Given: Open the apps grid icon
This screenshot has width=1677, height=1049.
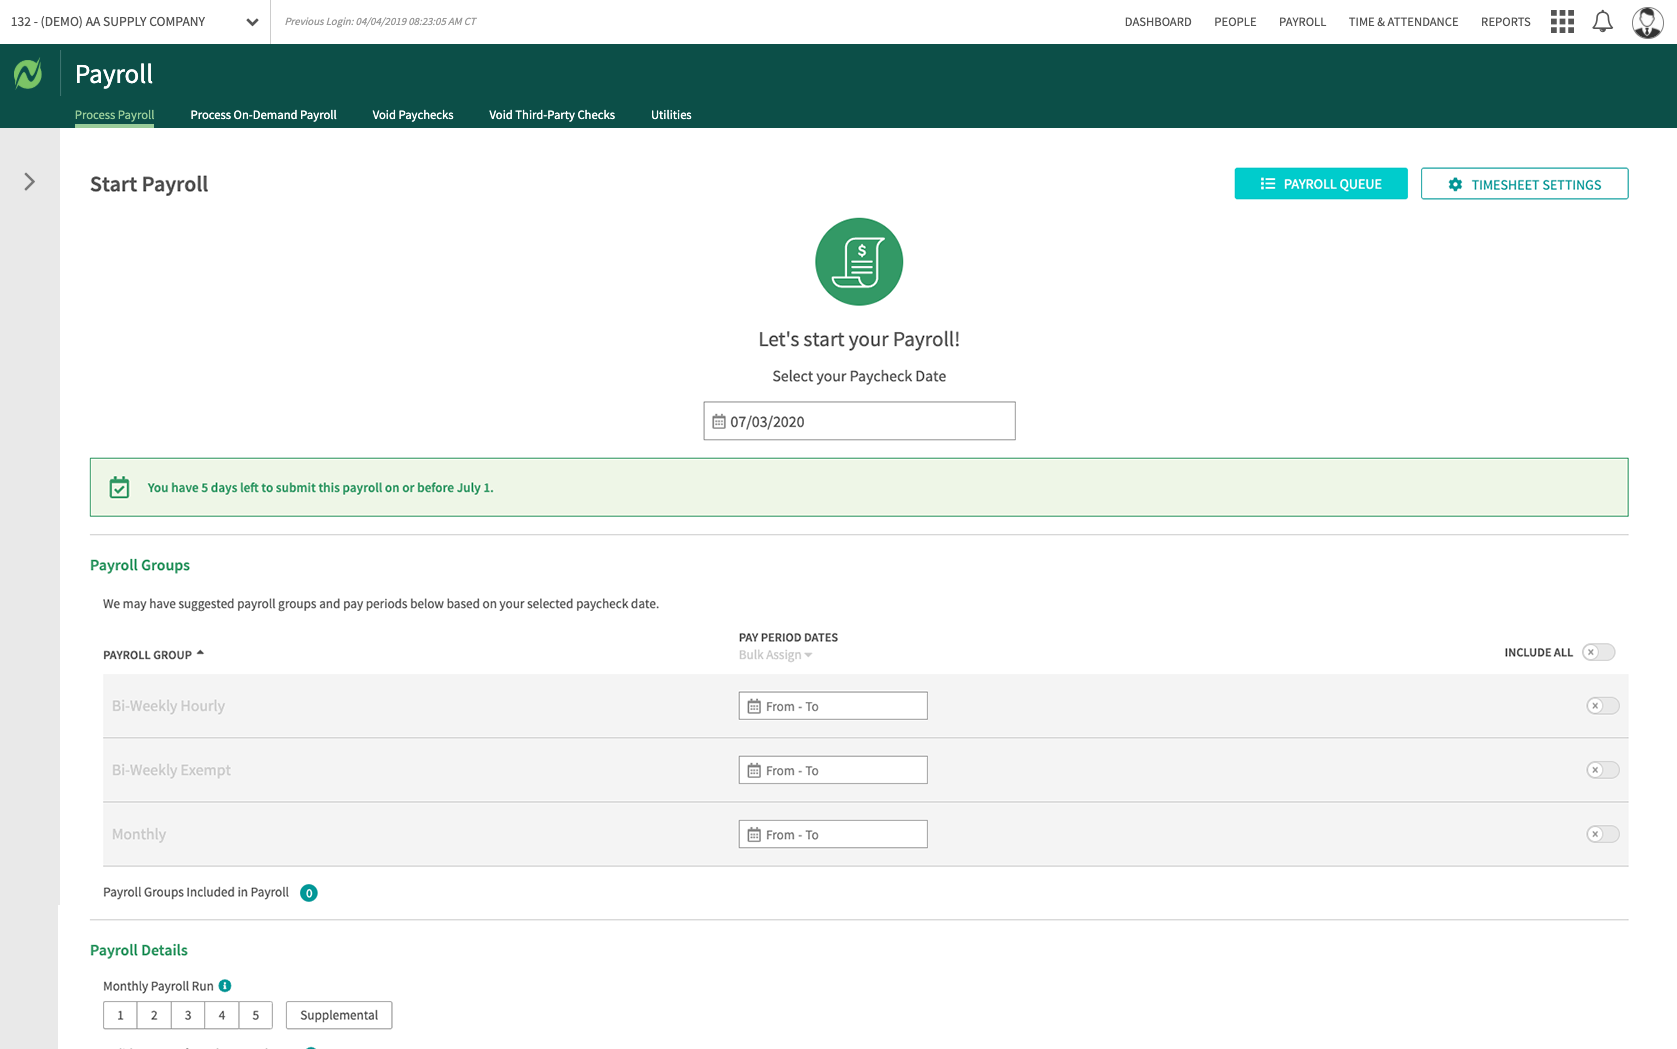Looking at the screenshot, I should 1562,22.
